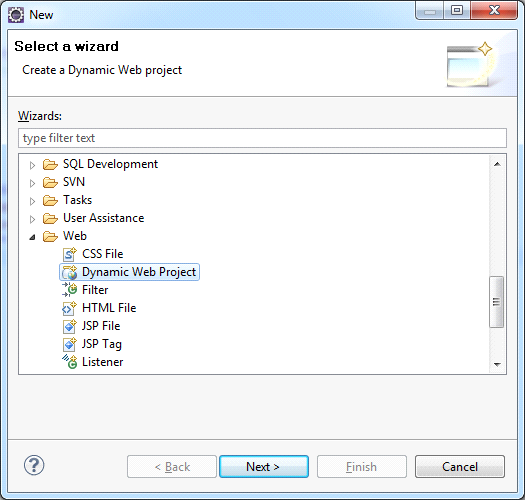The height and width of the screenshot is (500, 525).
Task: Click the scrollbar thumb in wizard list
Action: (x=497, y=302)
